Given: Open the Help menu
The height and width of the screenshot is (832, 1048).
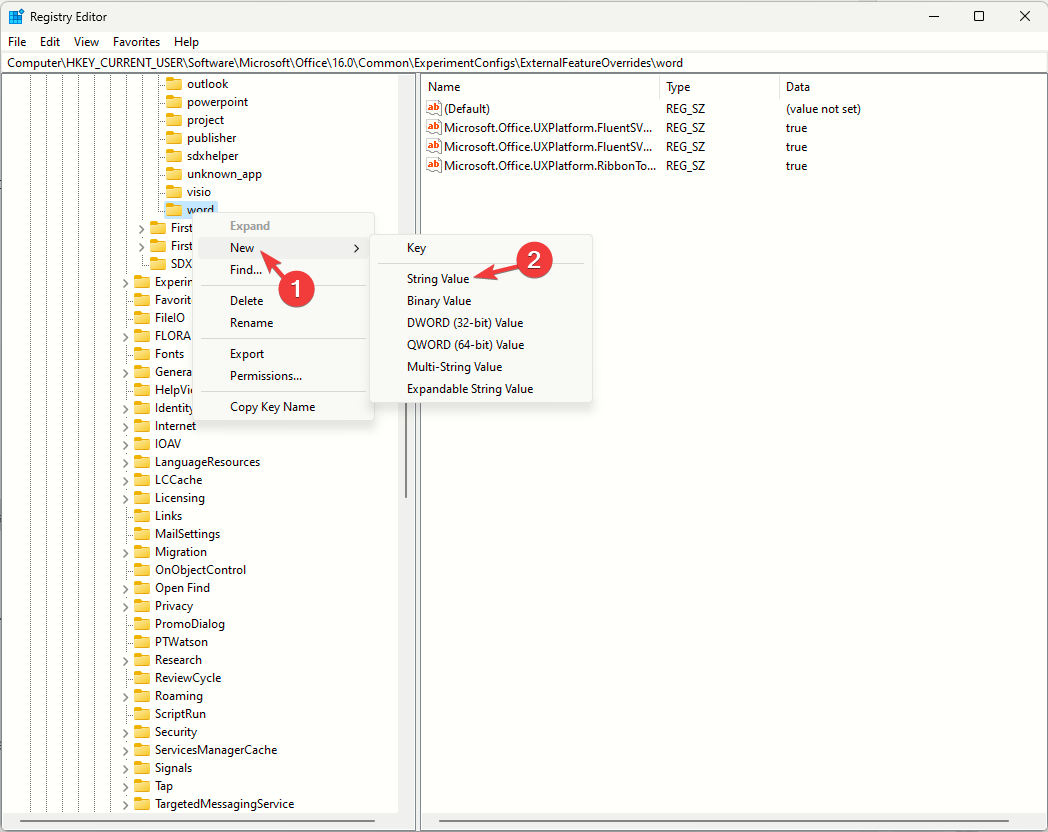Looking at the screenshot, I should pyautogui.click(x=186, y=41).
